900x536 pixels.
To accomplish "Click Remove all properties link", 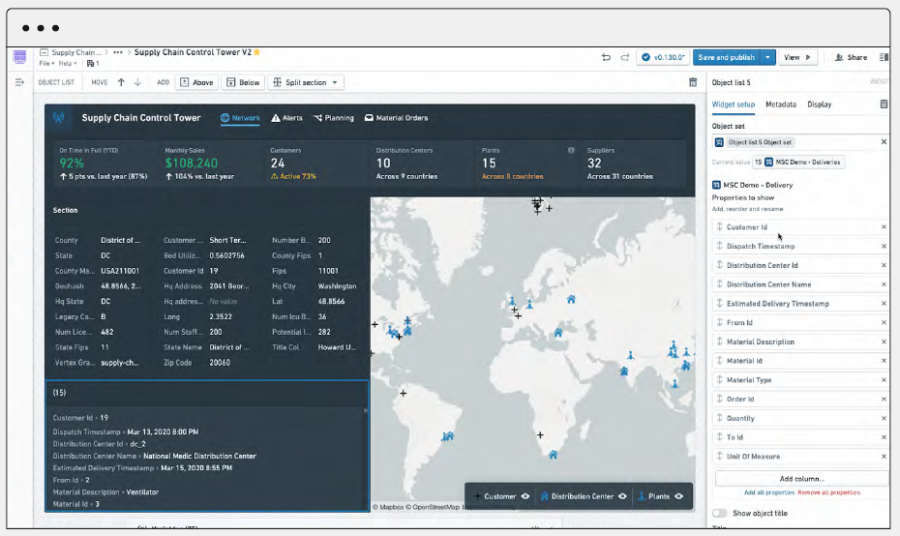I will point(829,492).
